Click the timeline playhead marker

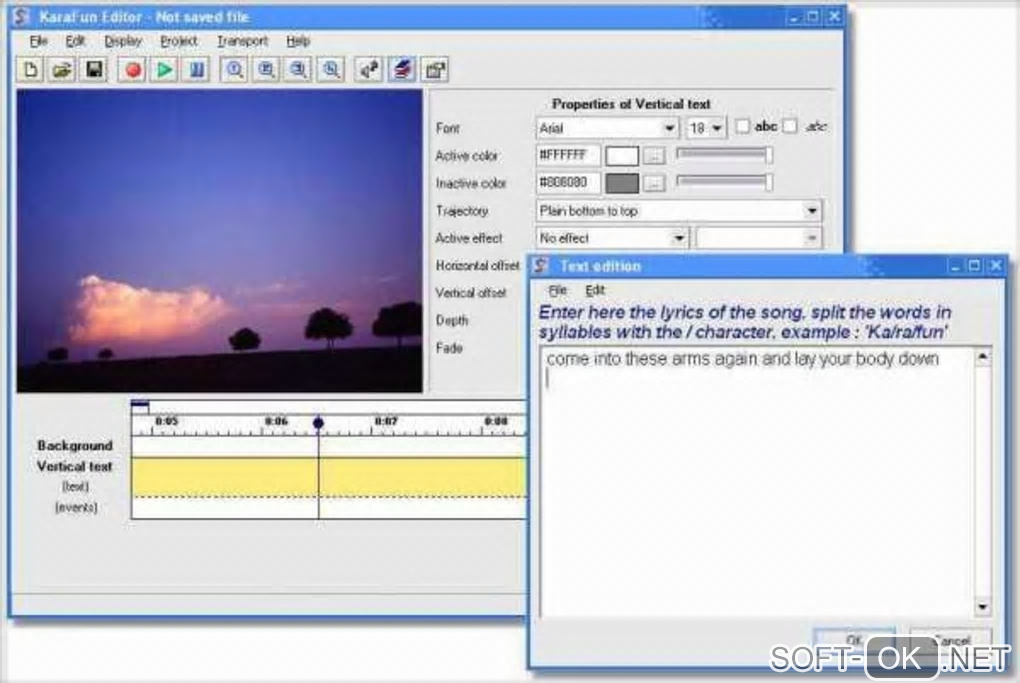click(x=318, y=423)
